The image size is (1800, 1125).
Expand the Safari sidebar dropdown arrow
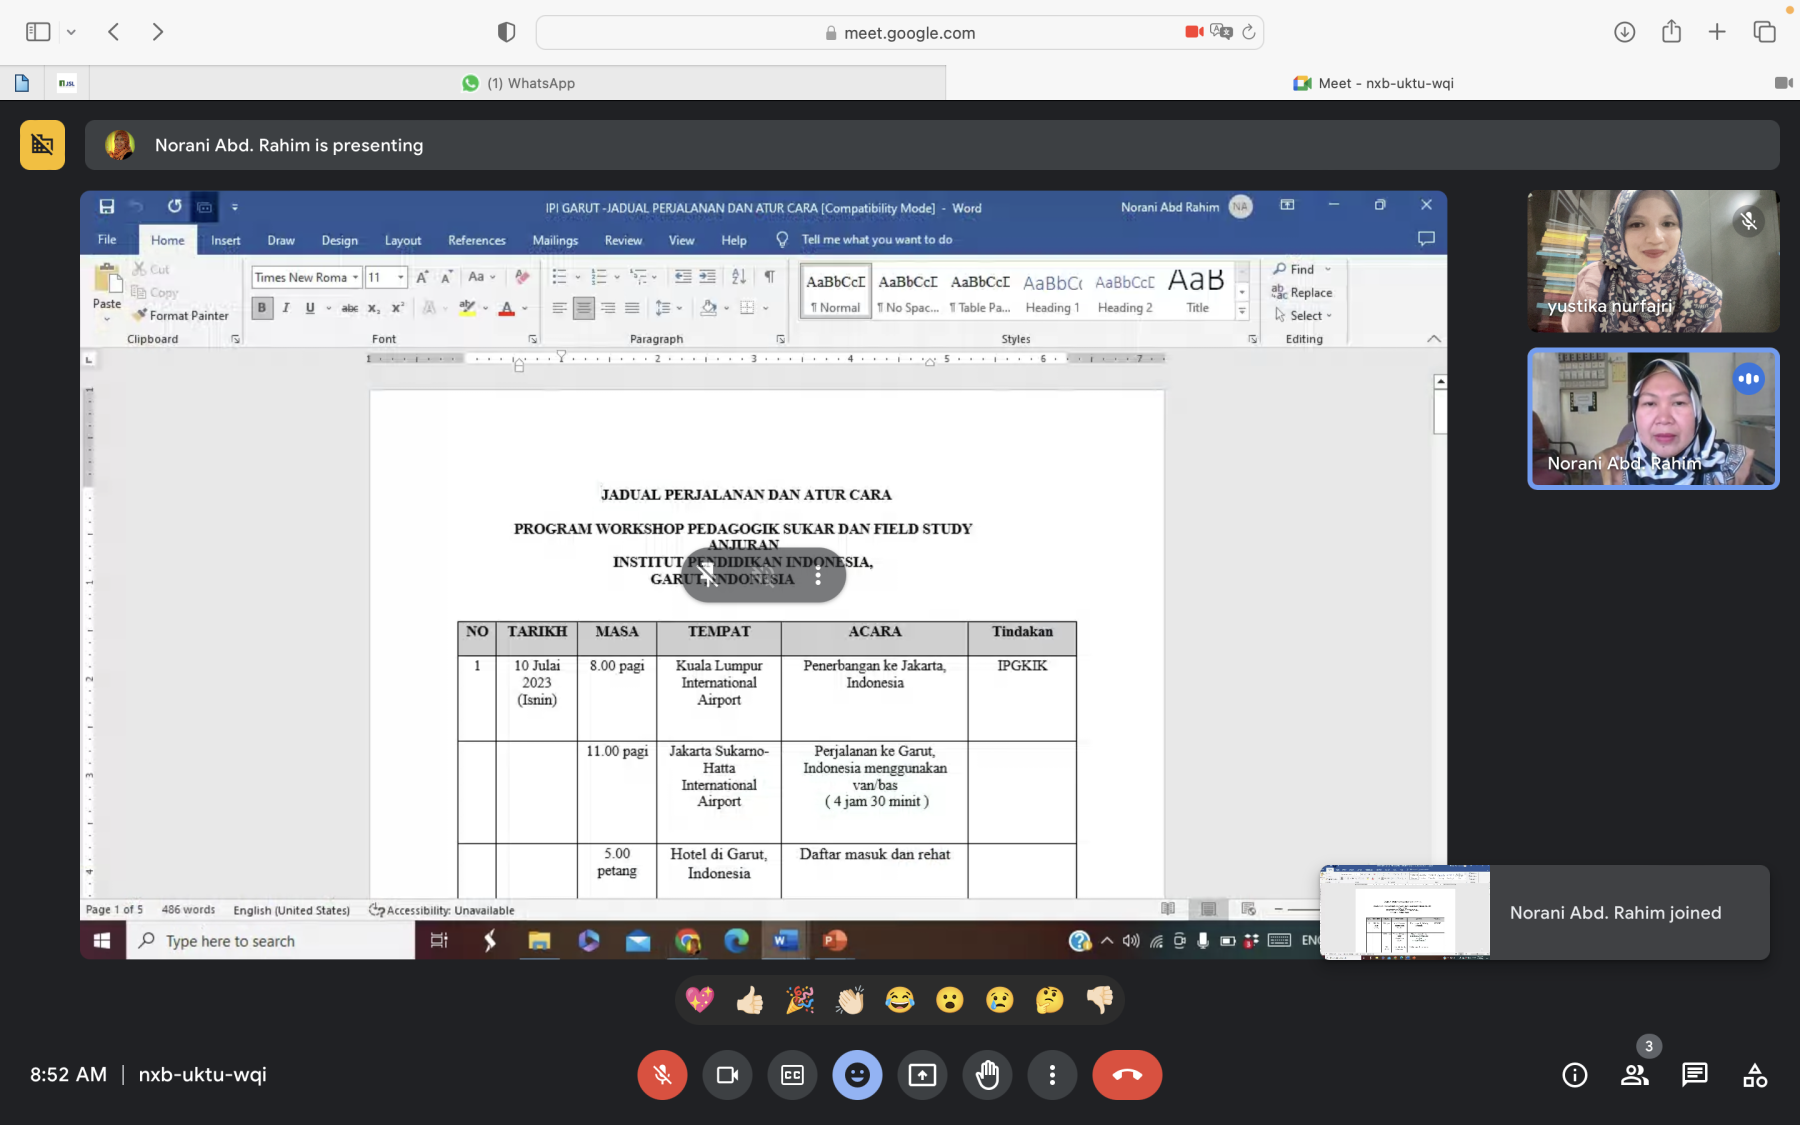[71, 32]
